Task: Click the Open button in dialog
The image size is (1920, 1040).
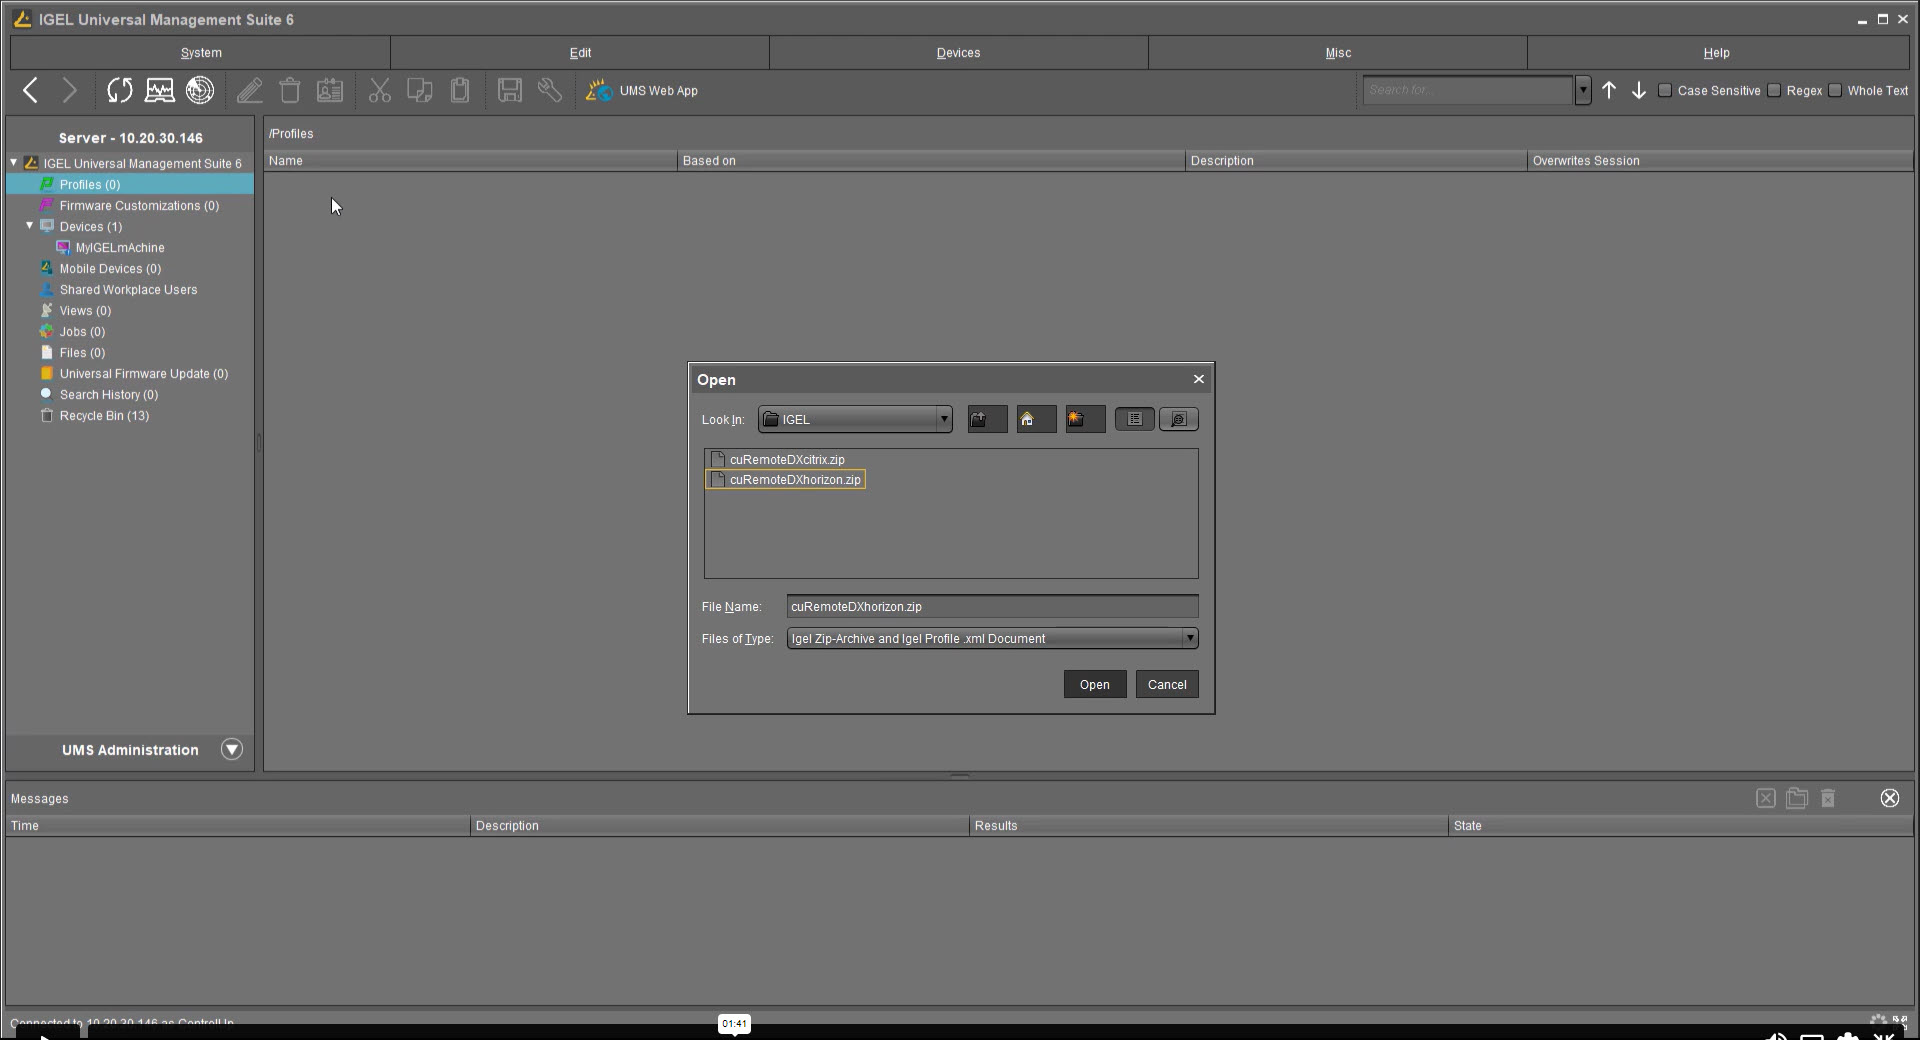Action: click(x=1095, y=685)
